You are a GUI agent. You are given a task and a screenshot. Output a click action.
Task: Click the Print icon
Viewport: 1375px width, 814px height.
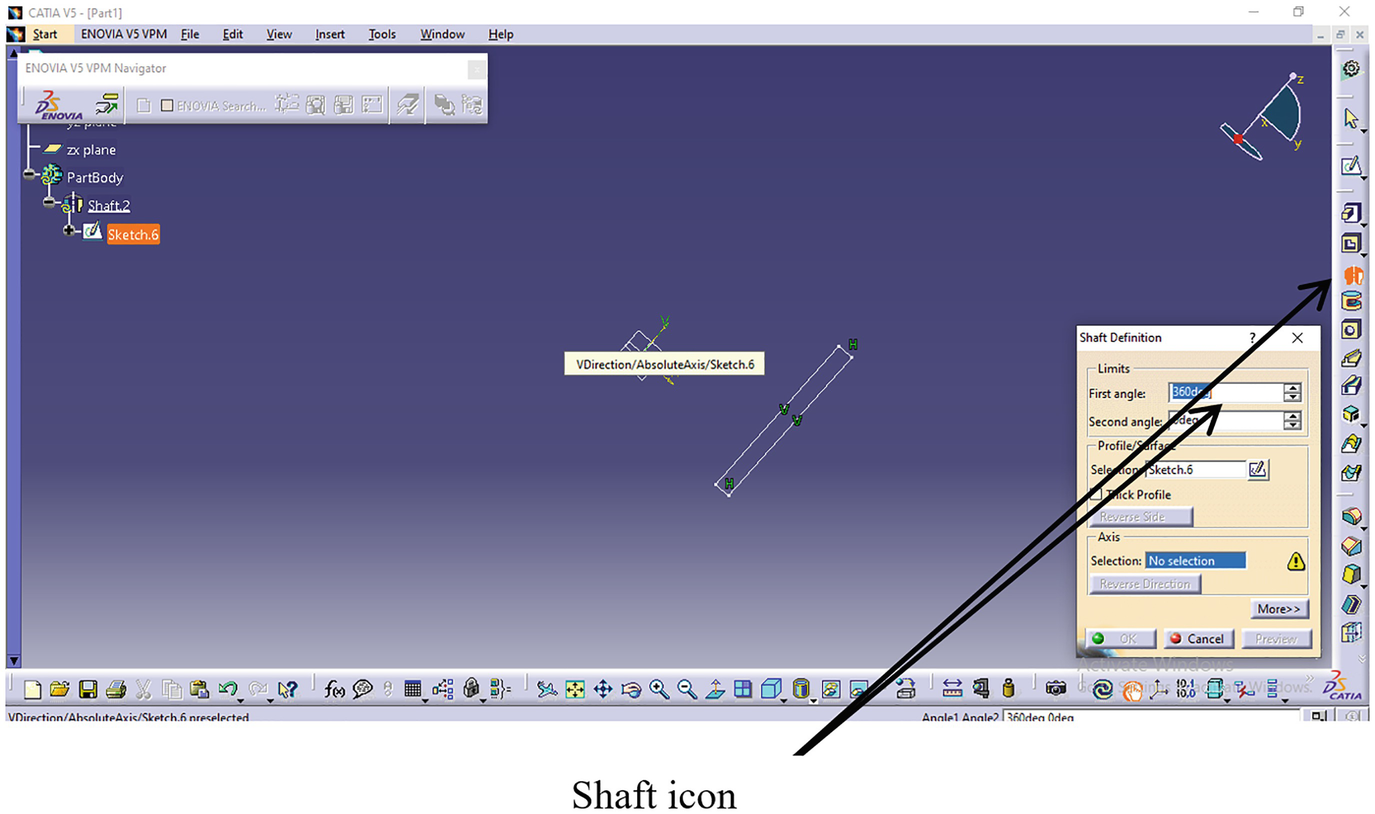[x=115, y=689]
